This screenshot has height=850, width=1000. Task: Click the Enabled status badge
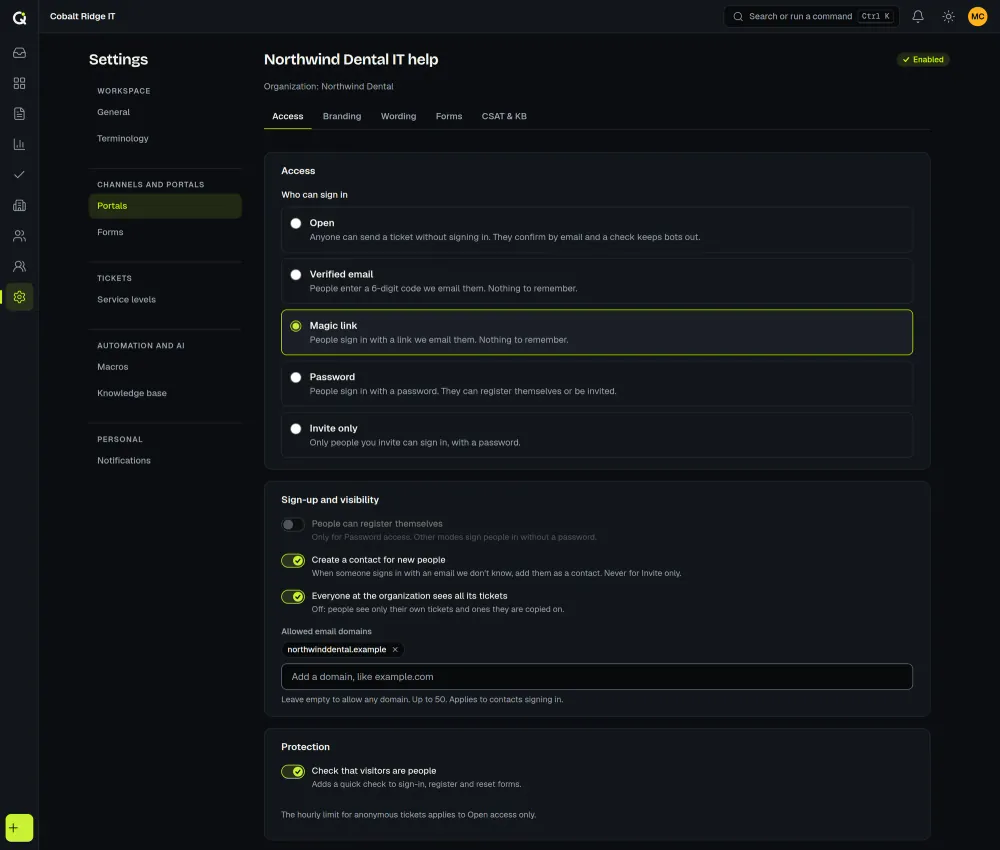point(923,59)
